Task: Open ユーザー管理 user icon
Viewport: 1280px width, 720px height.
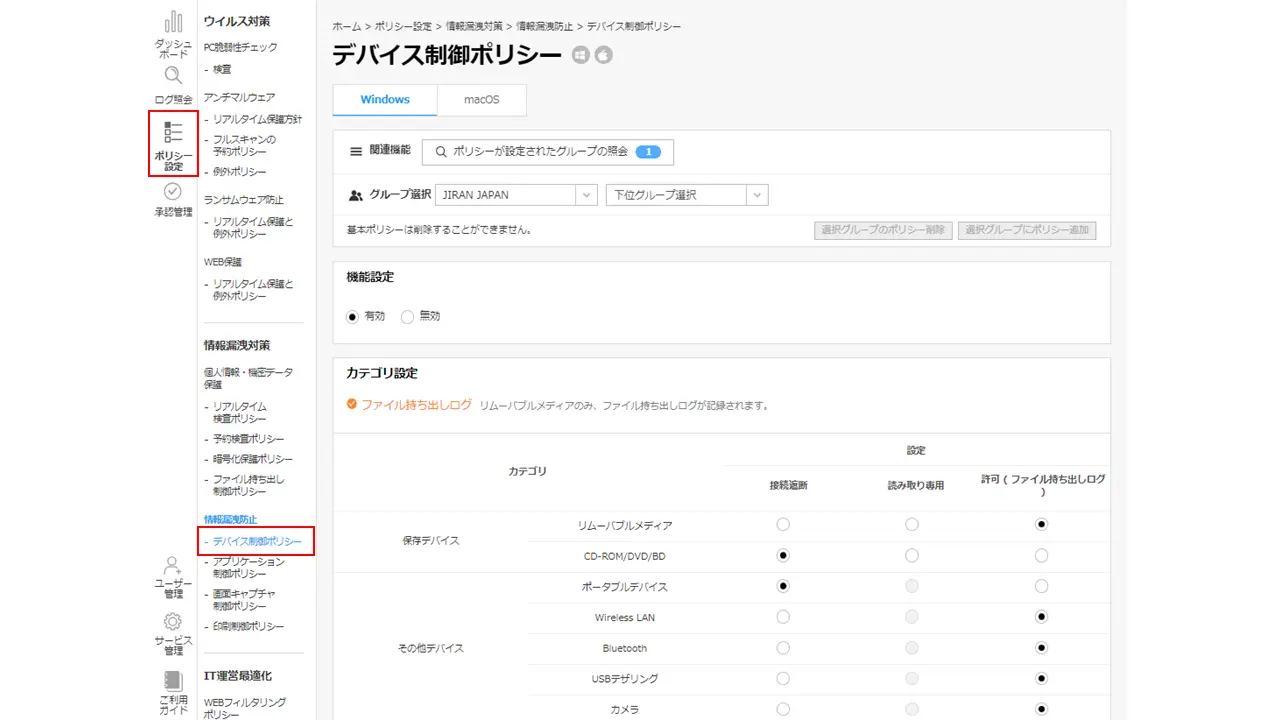Action: coord(173,566)
